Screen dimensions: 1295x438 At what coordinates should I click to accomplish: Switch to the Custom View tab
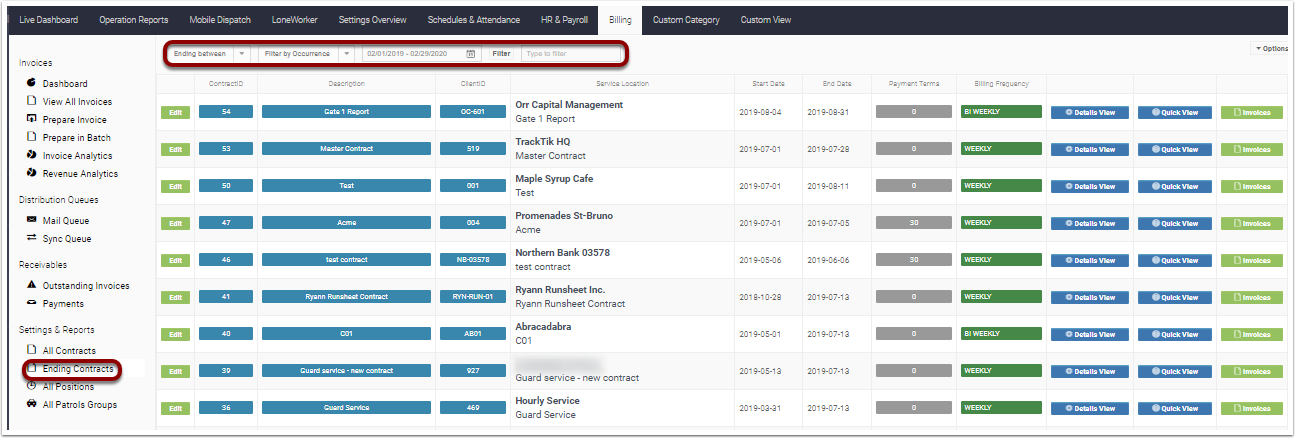point(766,20)
